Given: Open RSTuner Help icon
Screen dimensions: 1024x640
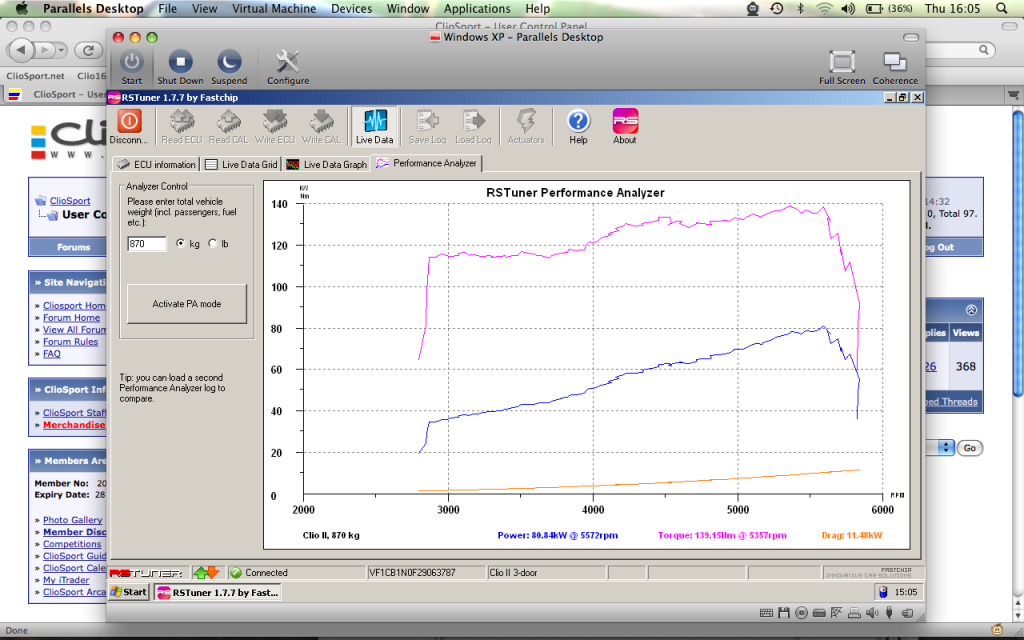Looking at the screenshot, I should pos(578,122).
